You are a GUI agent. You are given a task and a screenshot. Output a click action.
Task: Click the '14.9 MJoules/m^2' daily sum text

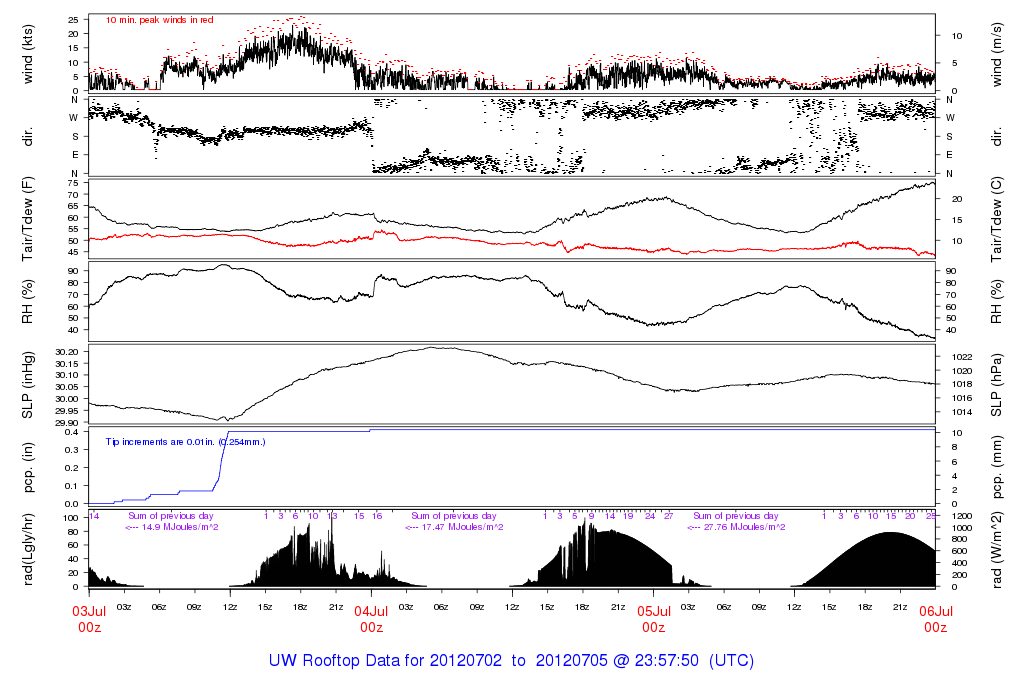click(x=180, y=527)
